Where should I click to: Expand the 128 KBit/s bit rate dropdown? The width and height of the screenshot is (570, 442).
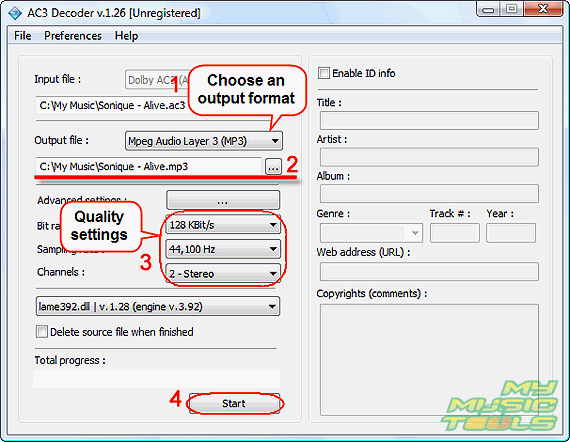(223, 225)
